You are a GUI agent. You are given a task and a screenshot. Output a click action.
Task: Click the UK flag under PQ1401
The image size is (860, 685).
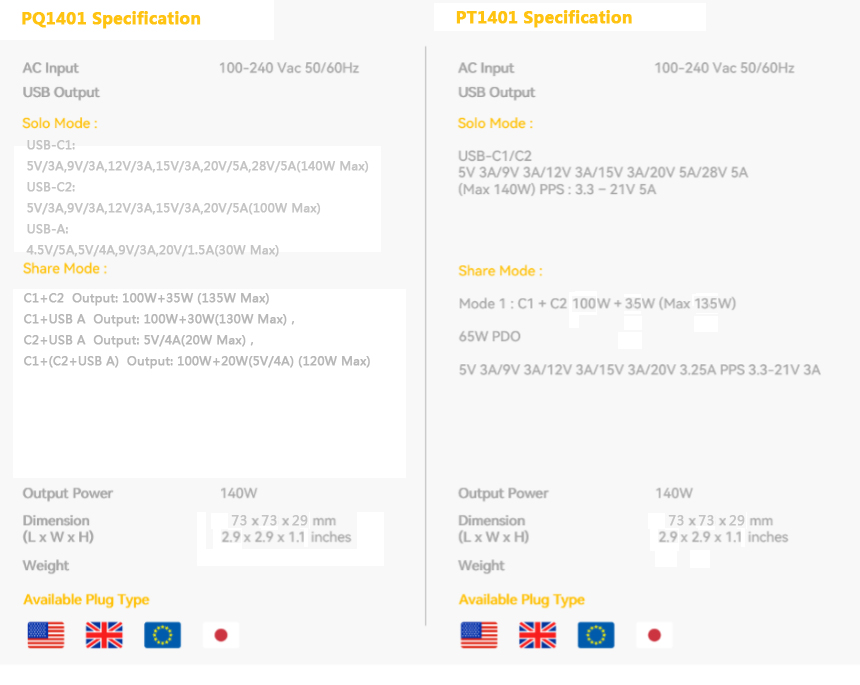104,635
